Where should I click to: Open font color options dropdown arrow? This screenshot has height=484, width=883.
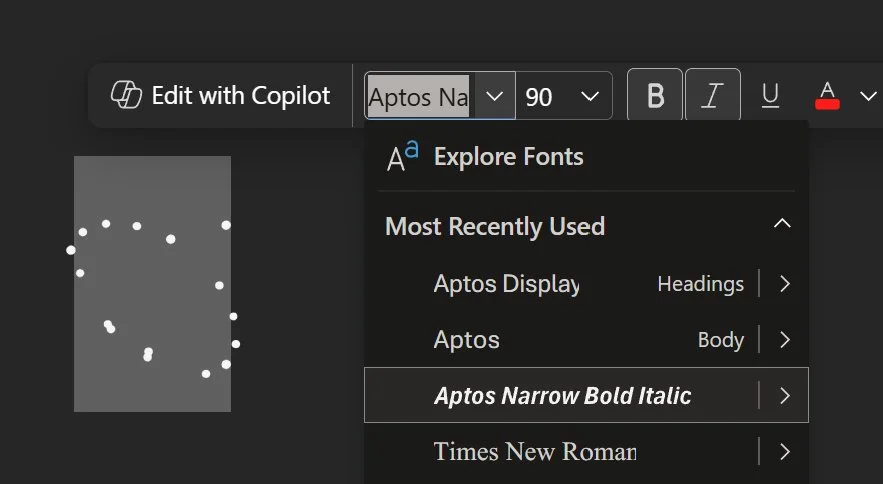[868, 96]
